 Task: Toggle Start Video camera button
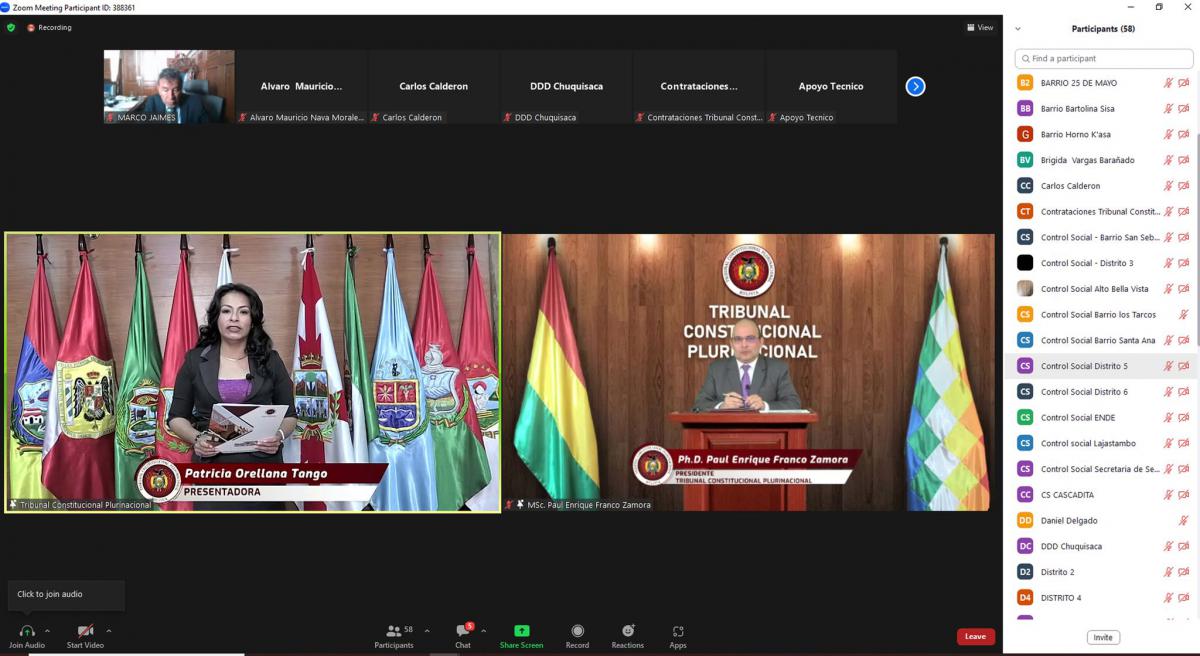pyautogui.click(x=85, y=631)
